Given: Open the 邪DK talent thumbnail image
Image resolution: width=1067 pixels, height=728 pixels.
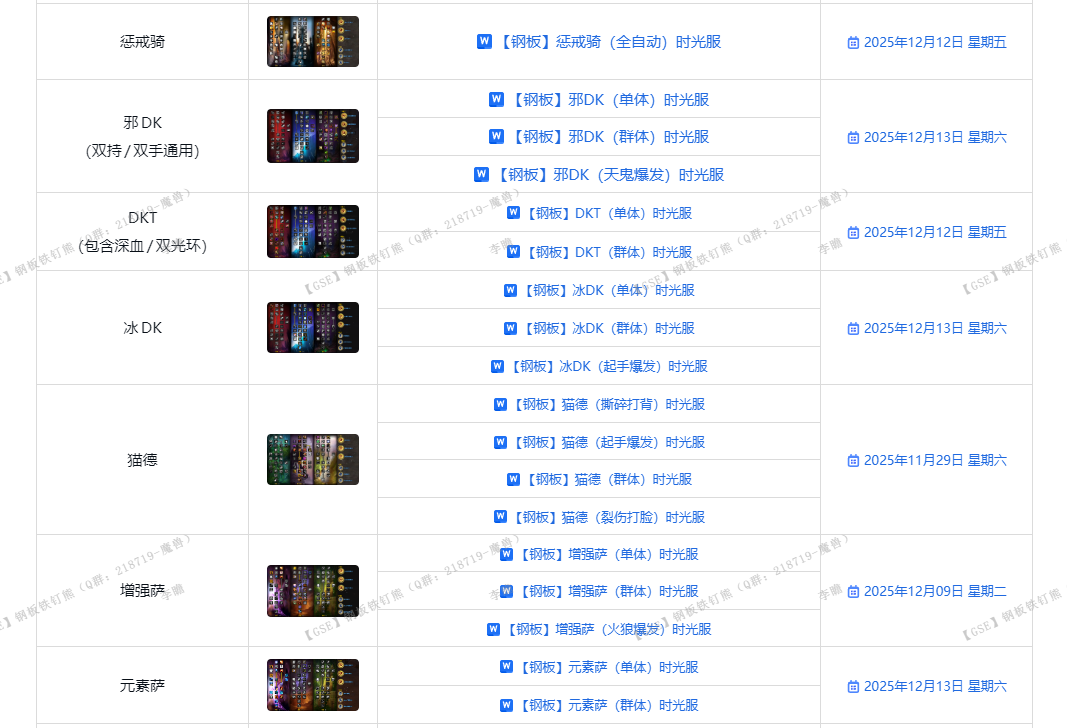Looking at the screenshot, I should pyautogui.click(x=312, y=136).
